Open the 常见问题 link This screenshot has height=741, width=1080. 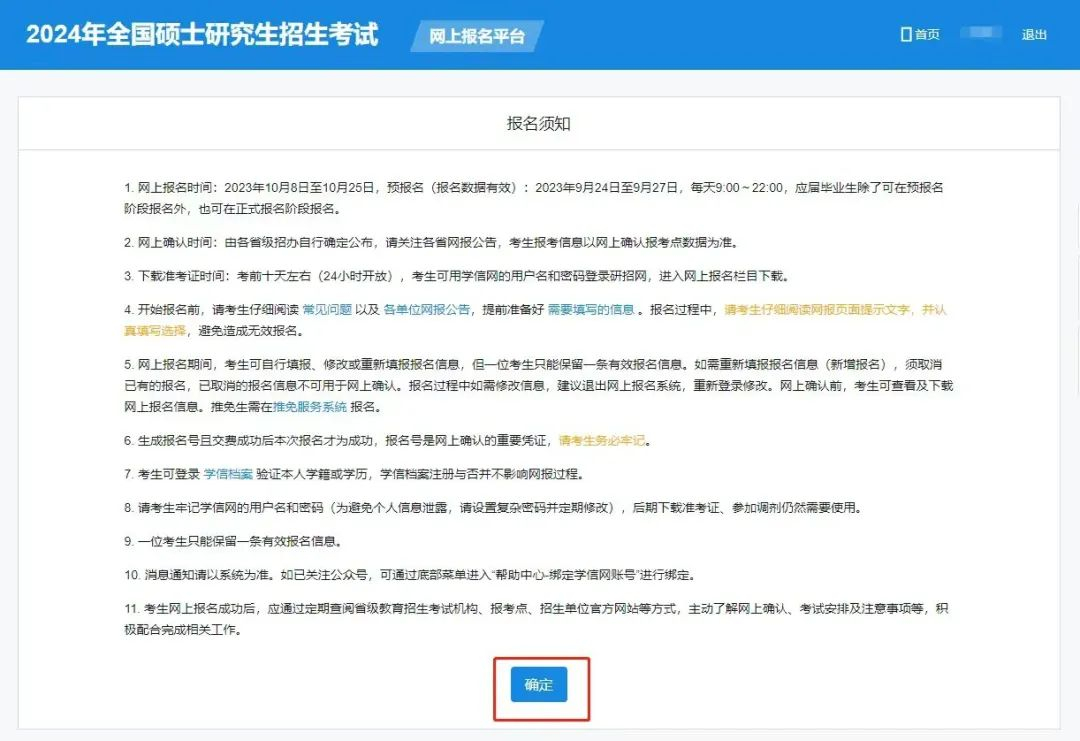pos(327,310)
